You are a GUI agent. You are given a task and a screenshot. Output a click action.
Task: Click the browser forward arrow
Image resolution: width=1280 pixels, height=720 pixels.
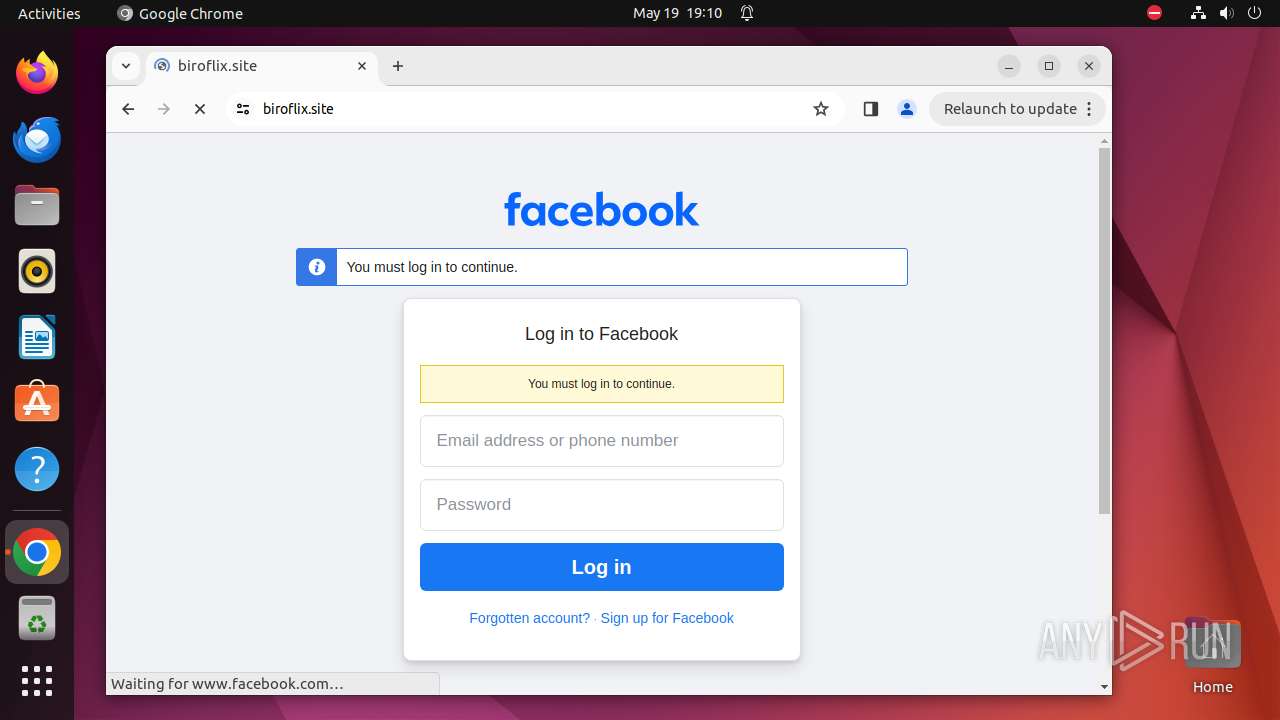[x=164, y=109]
